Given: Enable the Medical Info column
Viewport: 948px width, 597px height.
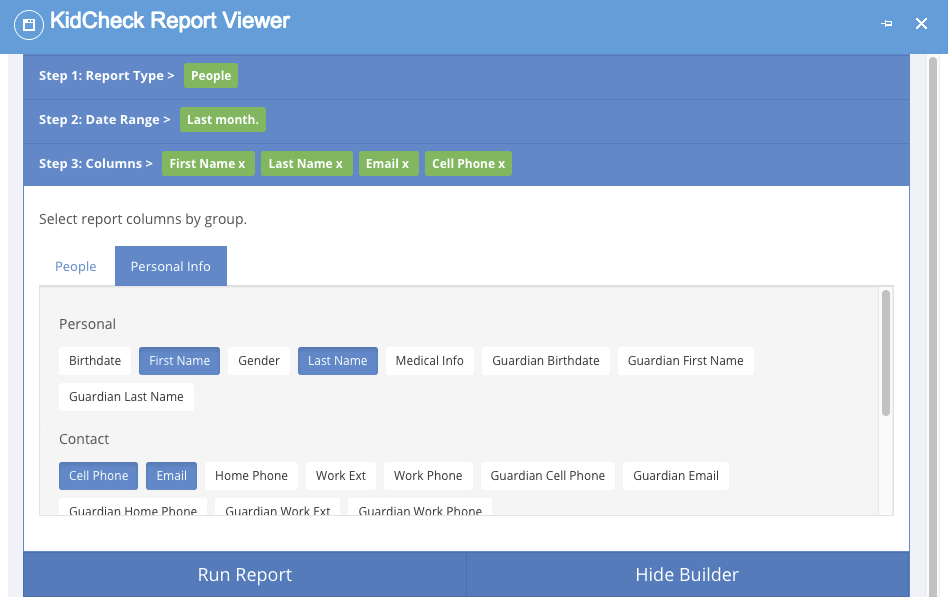Looking at the screenshot, I should [x=429, y=361].
